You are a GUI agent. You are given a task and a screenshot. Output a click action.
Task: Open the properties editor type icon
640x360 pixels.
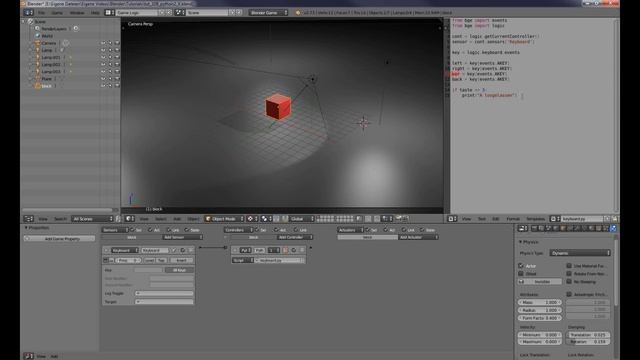click(x=523, y=229)
